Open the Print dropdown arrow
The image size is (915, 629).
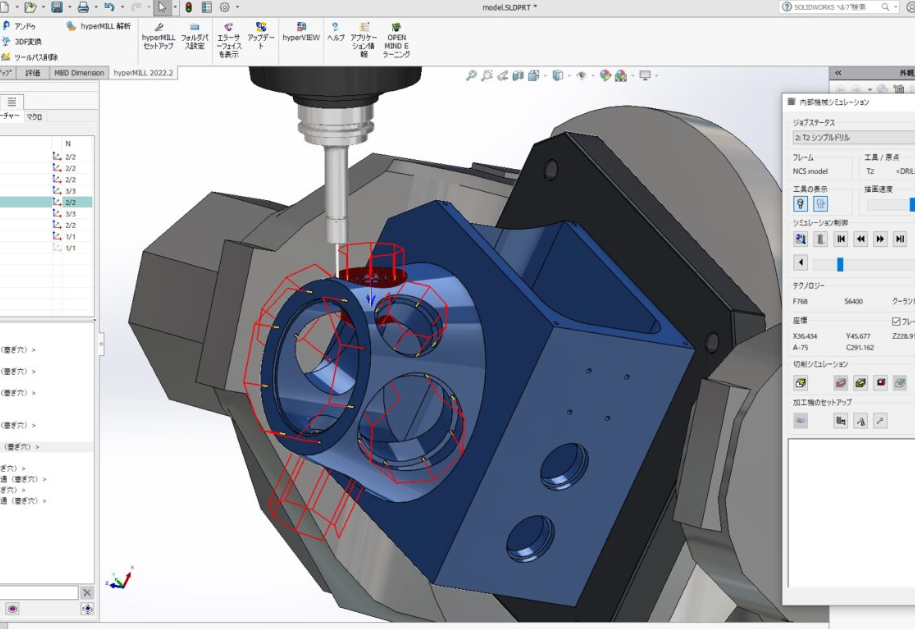click(x=96, y=7)
